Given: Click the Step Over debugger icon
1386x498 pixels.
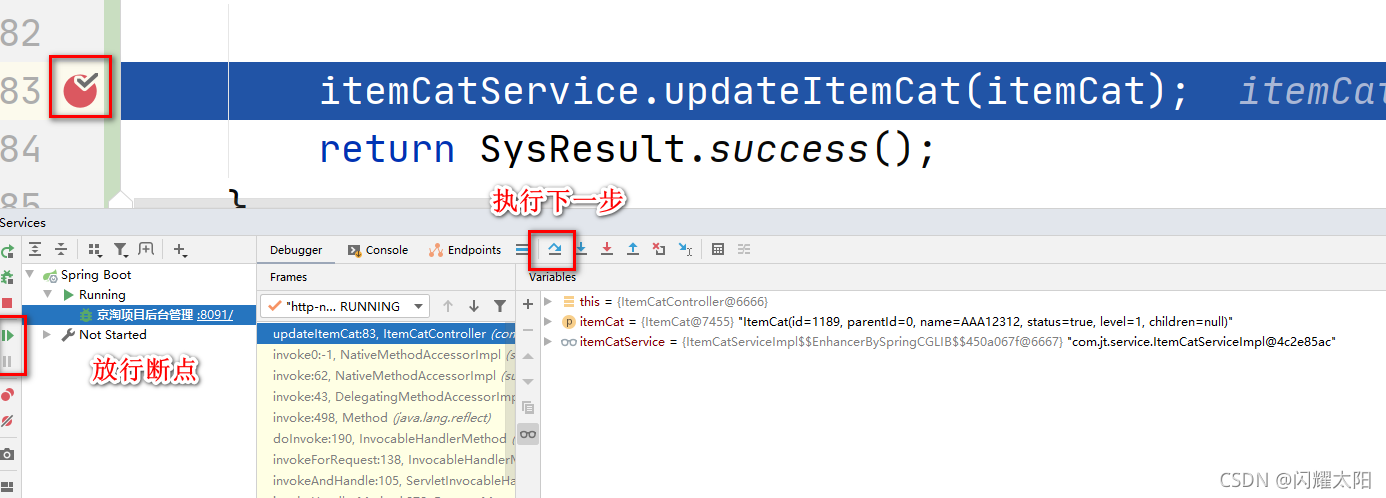Looking at the screenshot, I should pos(554,249).
